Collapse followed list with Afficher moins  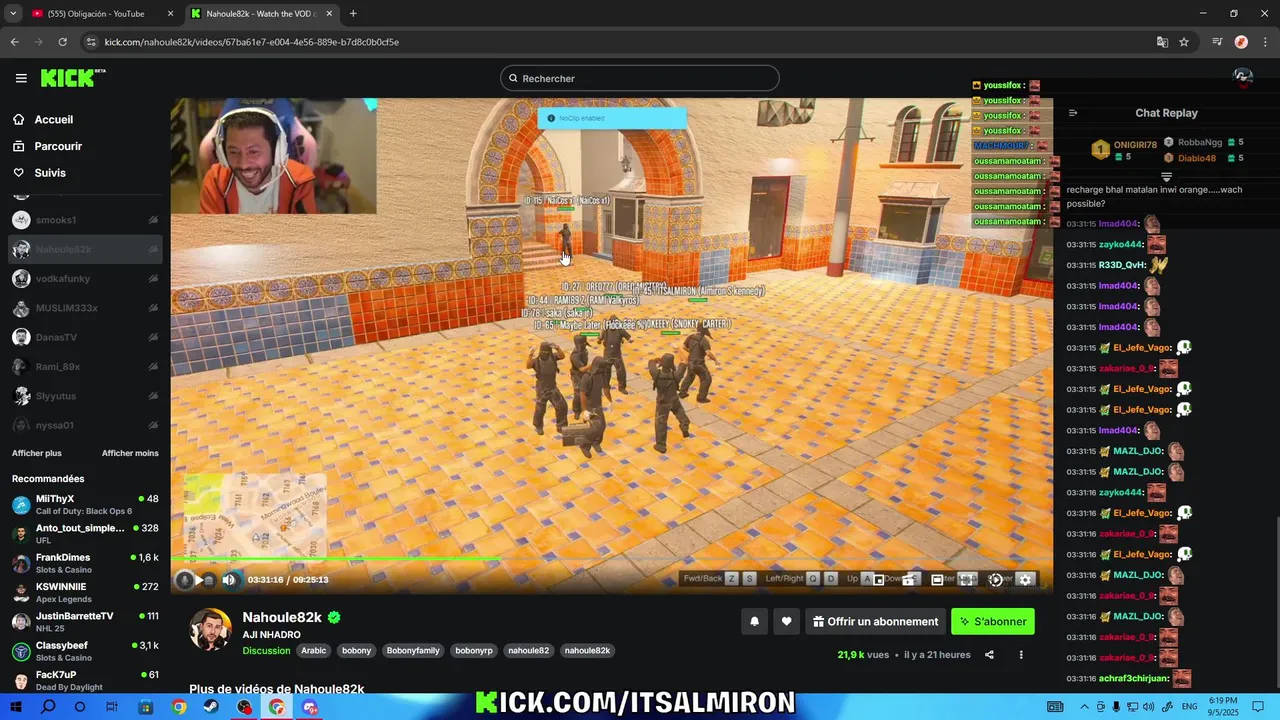[x=130, y=453]
